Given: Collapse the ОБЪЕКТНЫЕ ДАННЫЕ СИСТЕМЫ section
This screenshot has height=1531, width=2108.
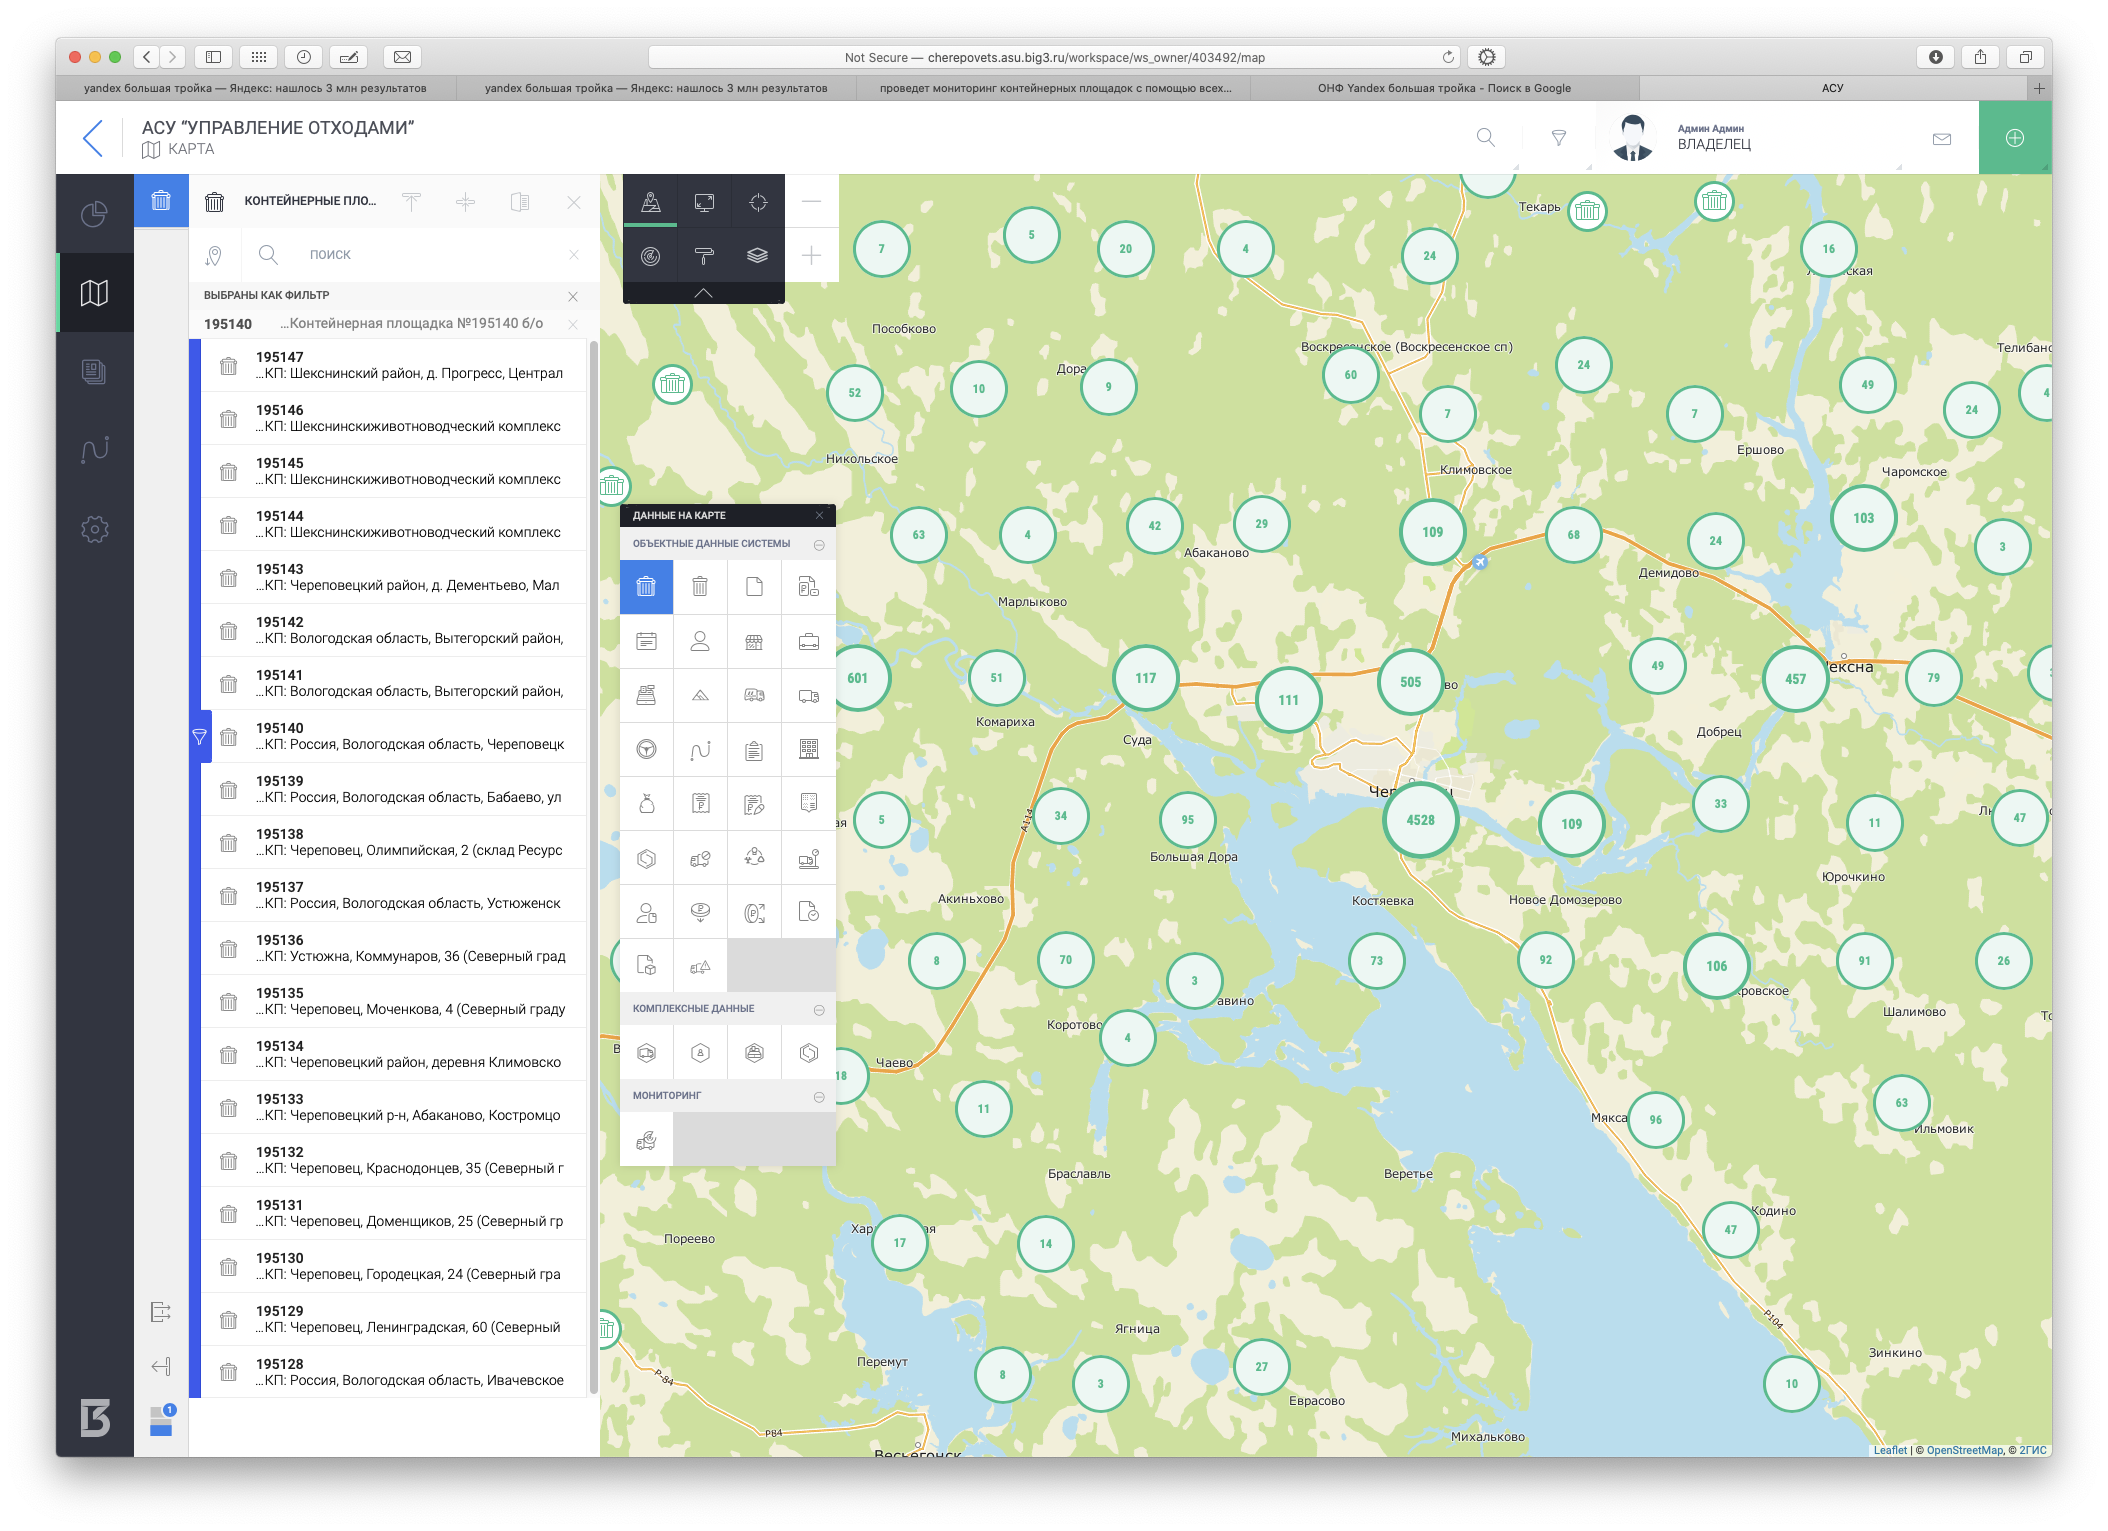Looking at the screenshot, I should coord(819,545).
